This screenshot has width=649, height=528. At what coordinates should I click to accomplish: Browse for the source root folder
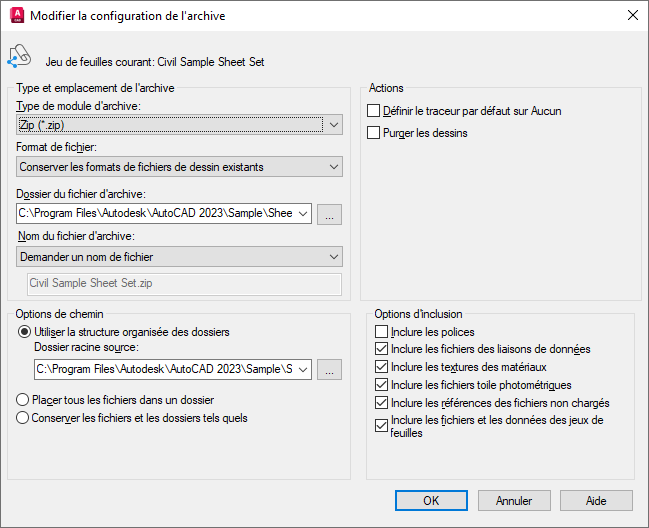click(330, 369)
